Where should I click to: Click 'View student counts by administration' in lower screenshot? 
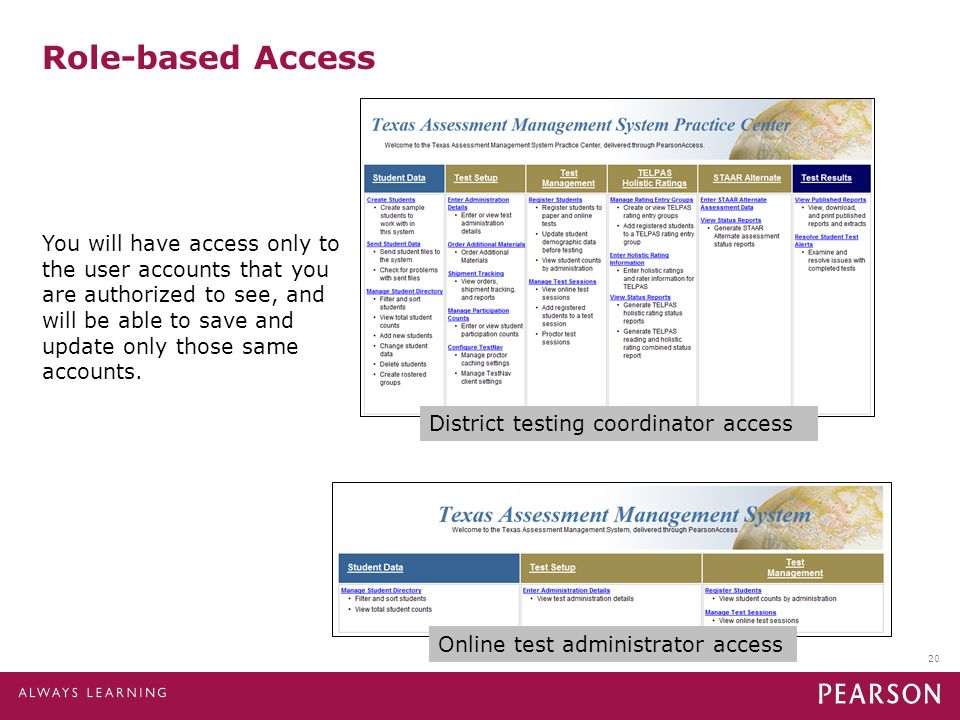pyautogui.click(x=778, y=599)
